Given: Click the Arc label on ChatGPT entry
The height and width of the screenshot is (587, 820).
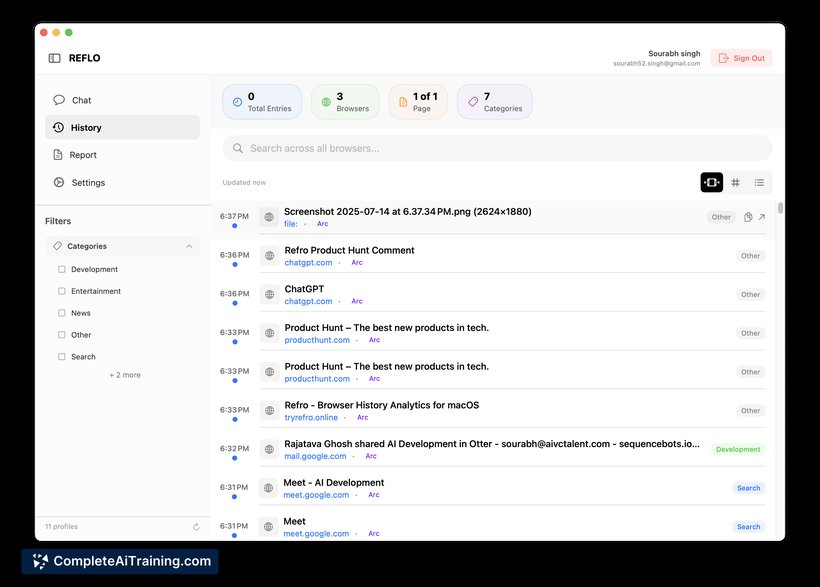Looking at the screenshot, I should coord(357,301).
